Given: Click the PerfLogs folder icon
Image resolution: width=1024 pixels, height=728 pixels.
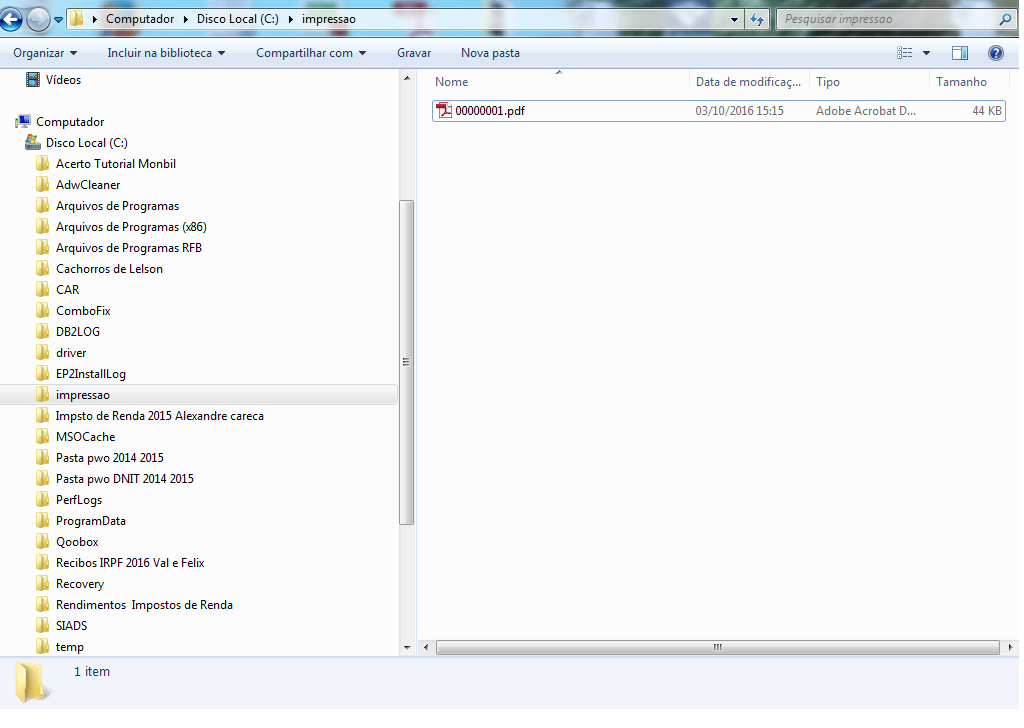Looking at the screenshot, I should [42, 499].
